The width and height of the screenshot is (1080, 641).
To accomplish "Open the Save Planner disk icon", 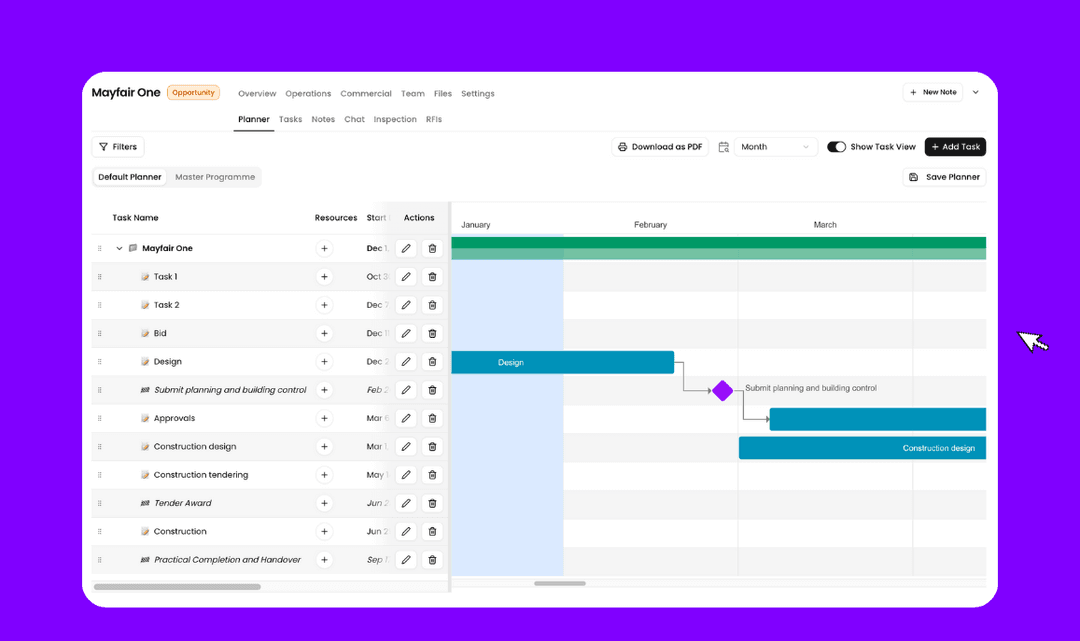I will (913, 176).
